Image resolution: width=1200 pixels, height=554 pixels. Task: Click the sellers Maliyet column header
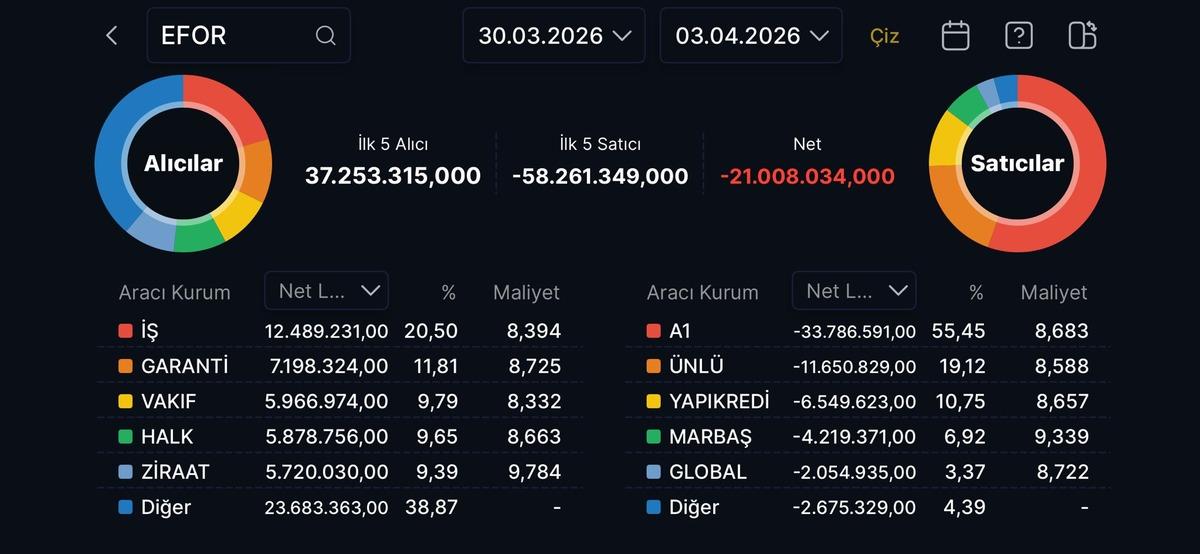coord(1053,293)
